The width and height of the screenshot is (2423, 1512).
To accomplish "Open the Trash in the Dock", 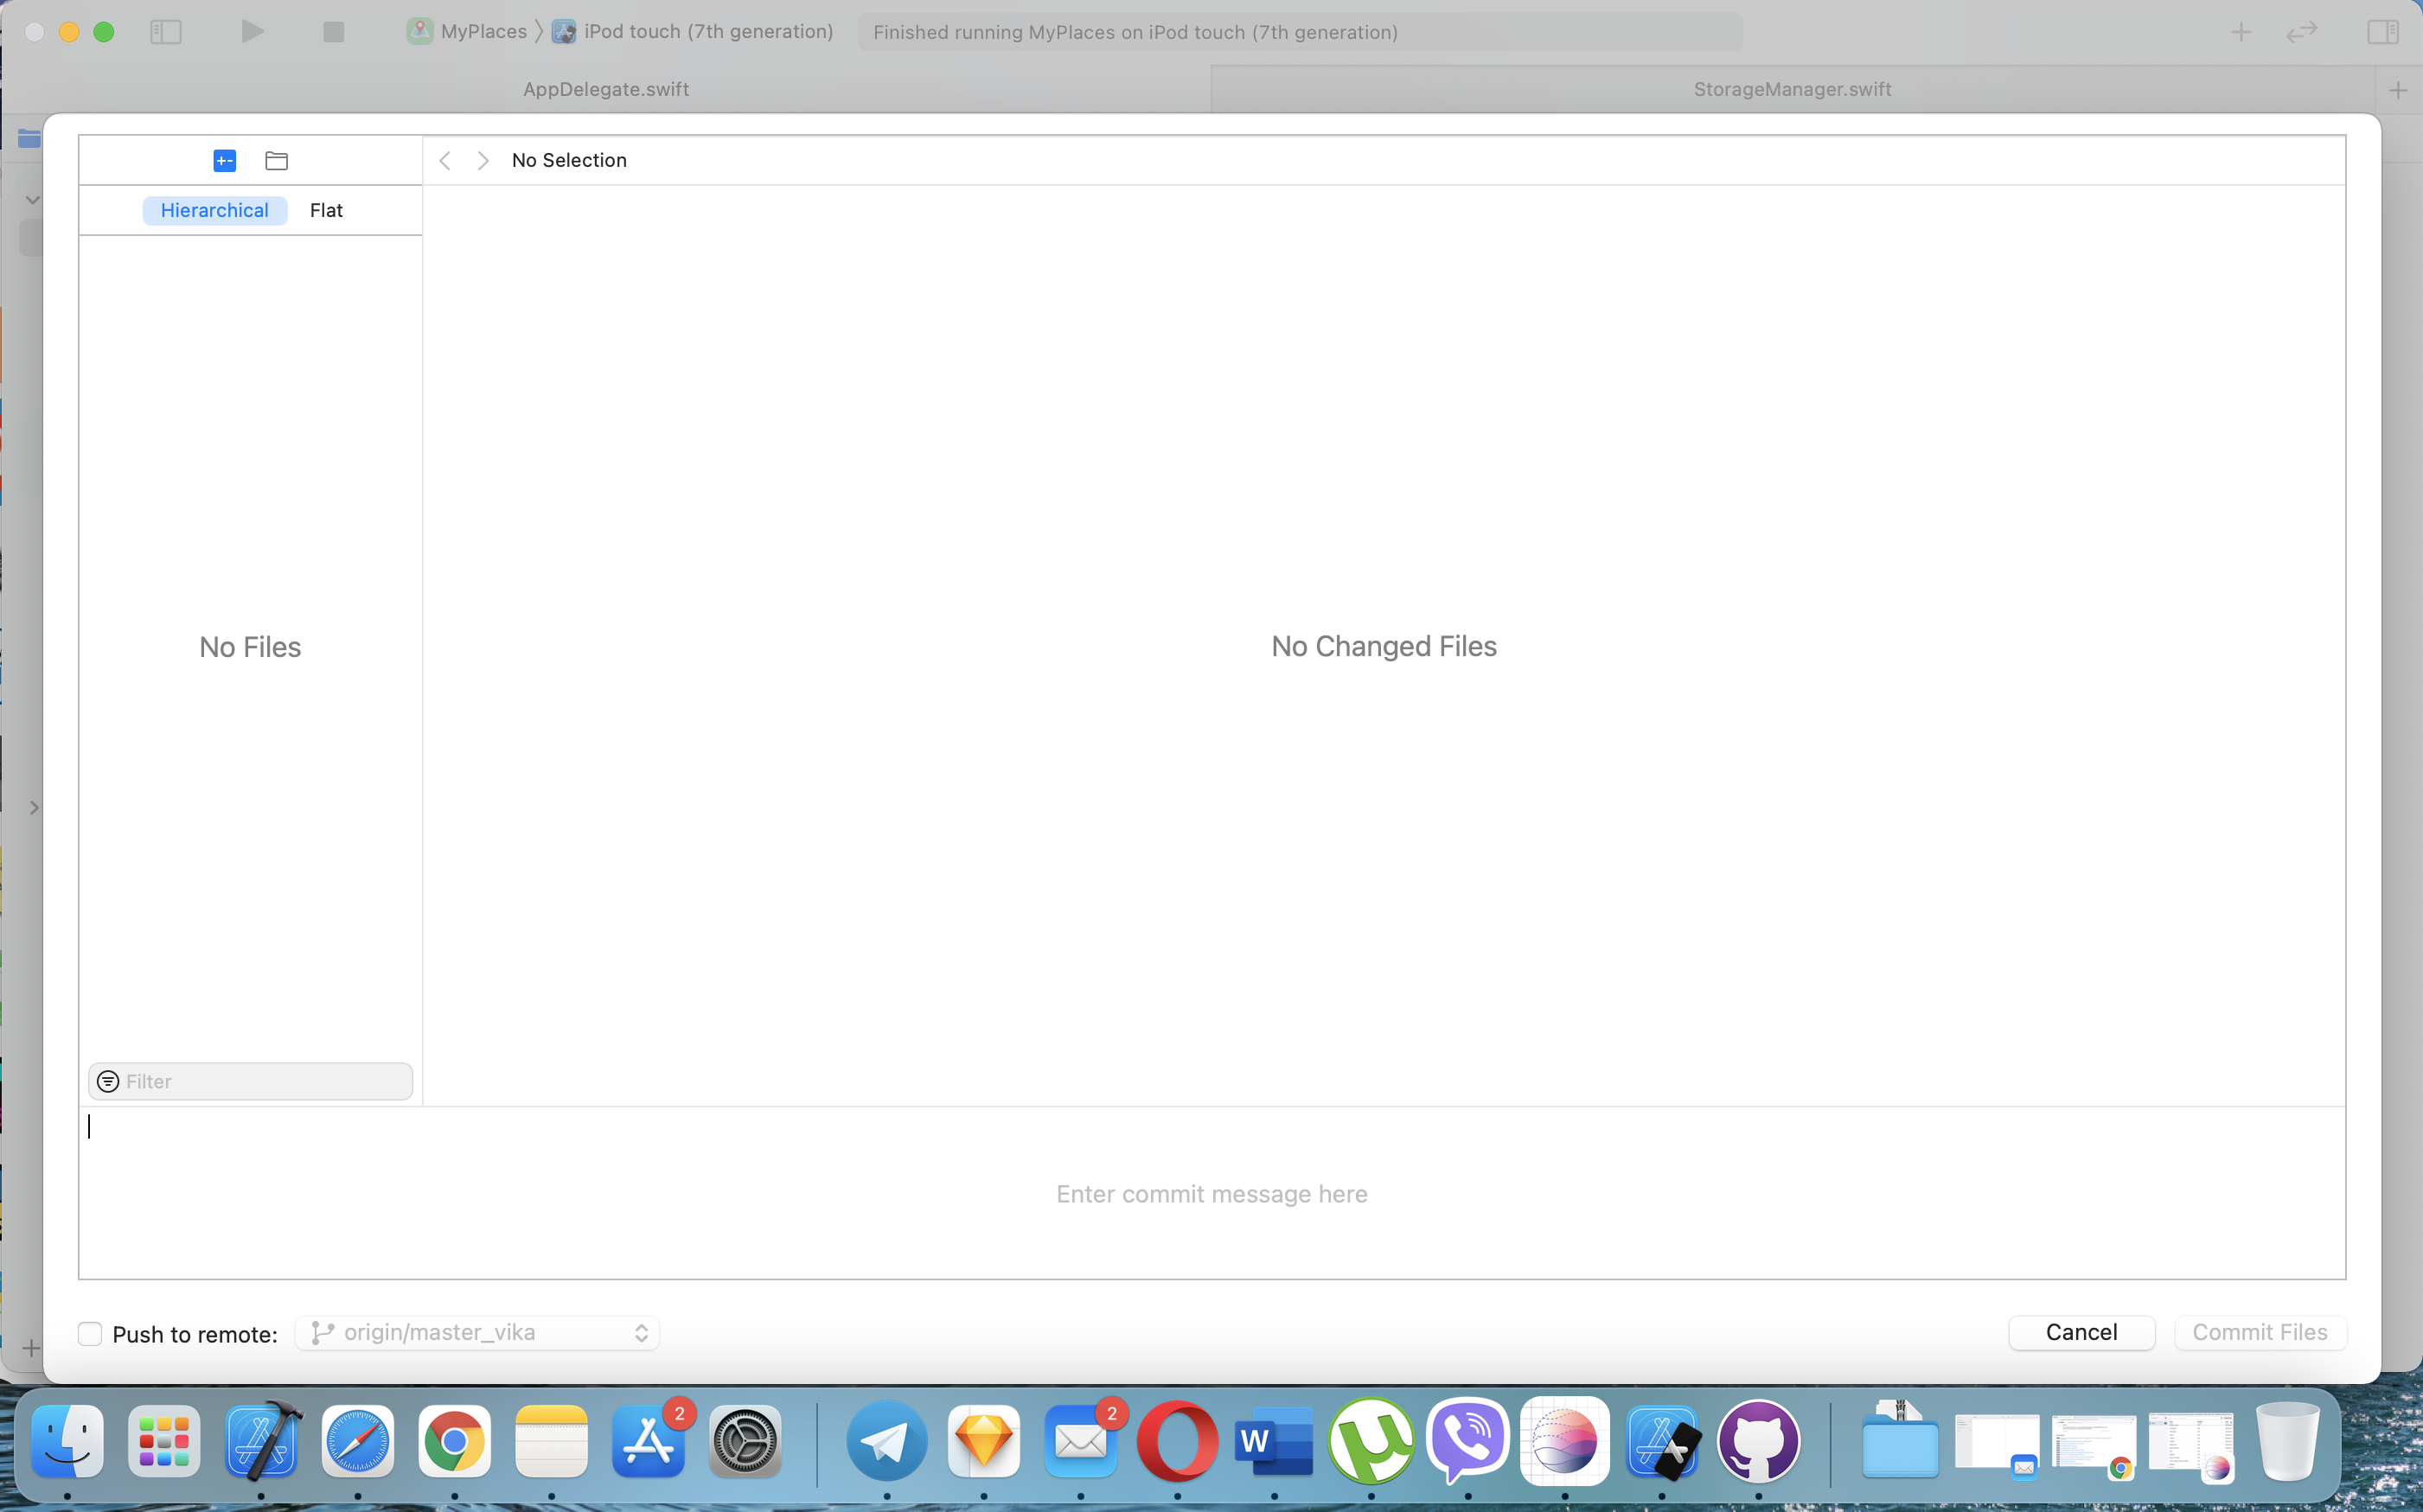I will tap(2288, 1441).
